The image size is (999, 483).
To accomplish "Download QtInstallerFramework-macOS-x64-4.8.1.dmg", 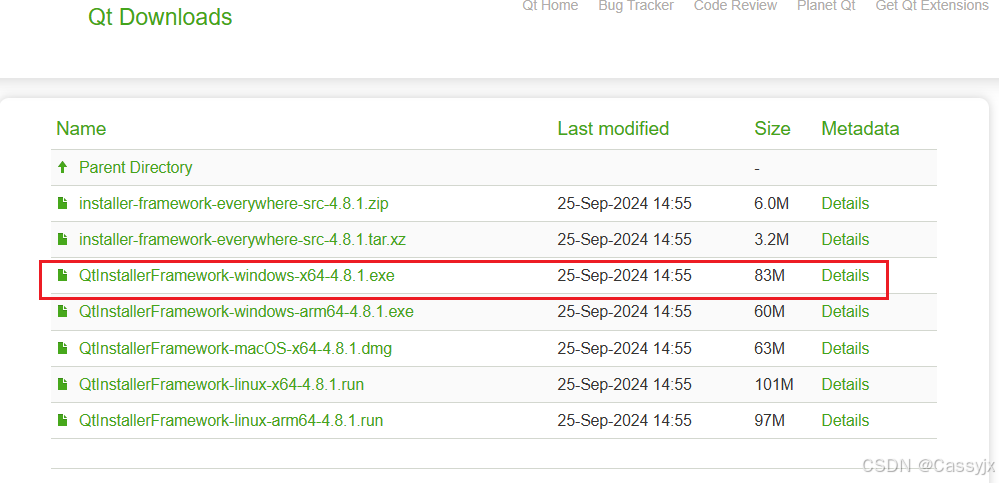I will (x=235, y=349).
